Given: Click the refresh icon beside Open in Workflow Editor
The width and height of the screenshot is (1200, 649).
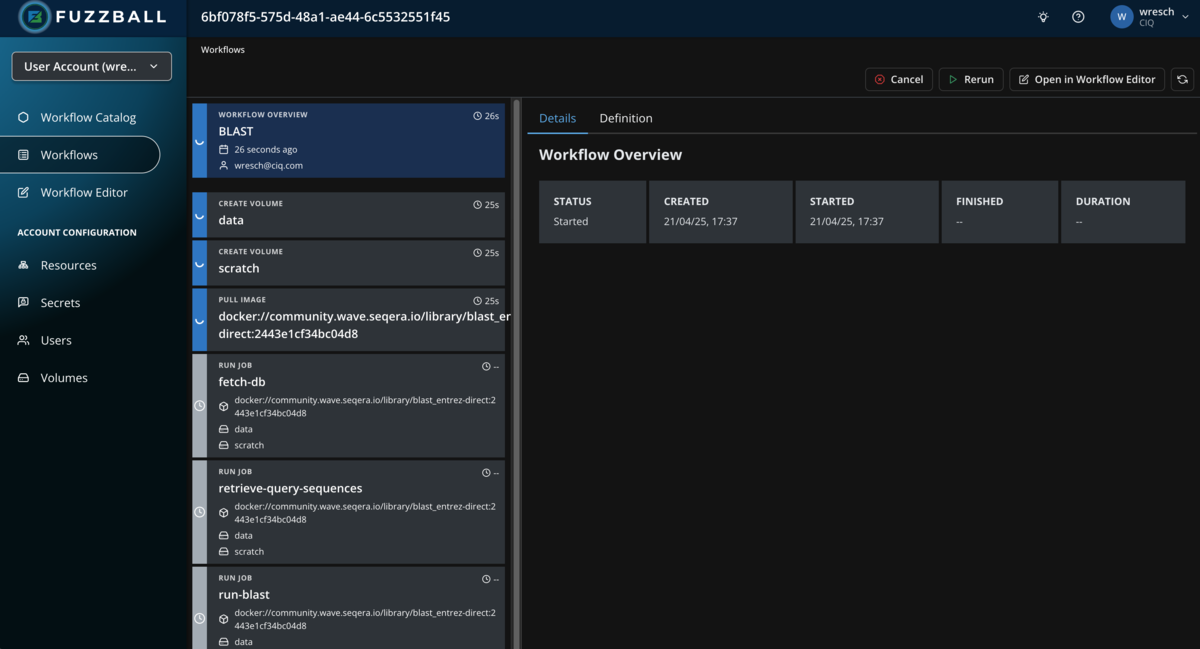Looking at the screenshot, I should pos(1183,79).
